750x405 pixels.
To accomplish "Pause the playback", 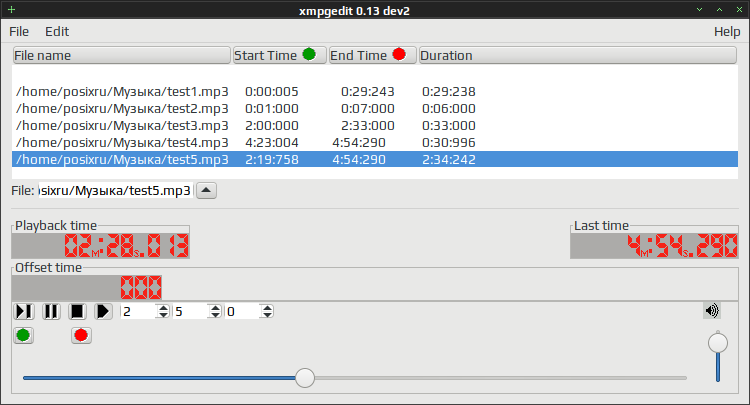I will tap(51, 312).
